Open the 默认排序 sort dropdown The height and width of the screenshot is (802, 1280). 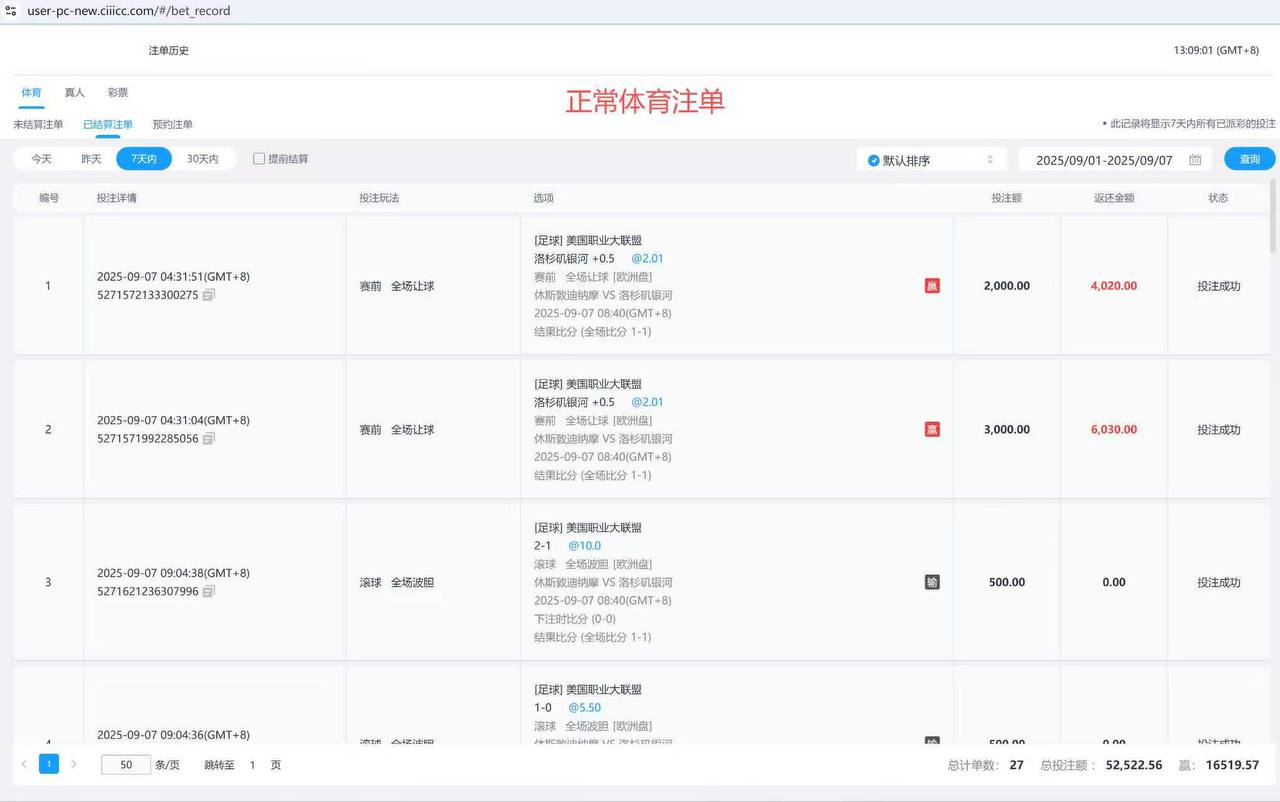click(x=930, y=158)
